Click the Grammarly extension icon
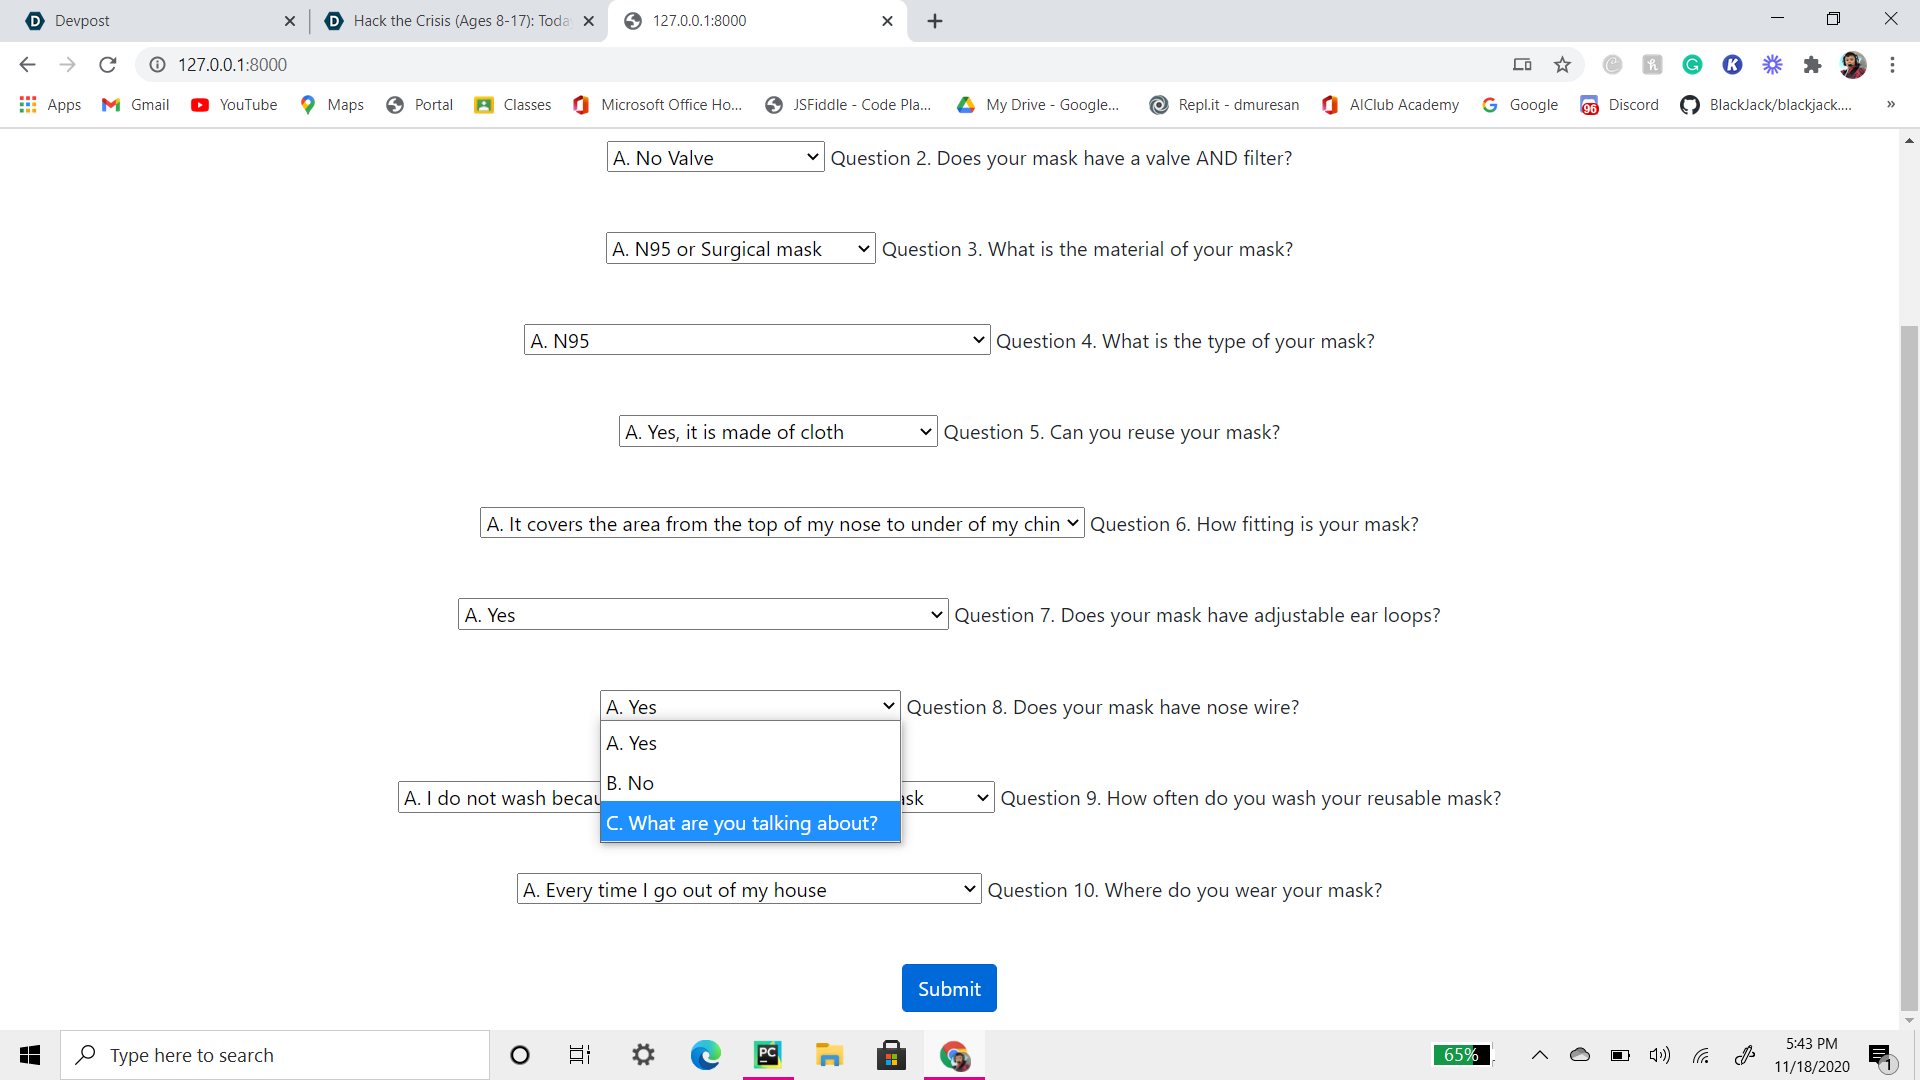Image resolution: width=1920 pixels, height=1080 pixels. tap(1692, 65)
